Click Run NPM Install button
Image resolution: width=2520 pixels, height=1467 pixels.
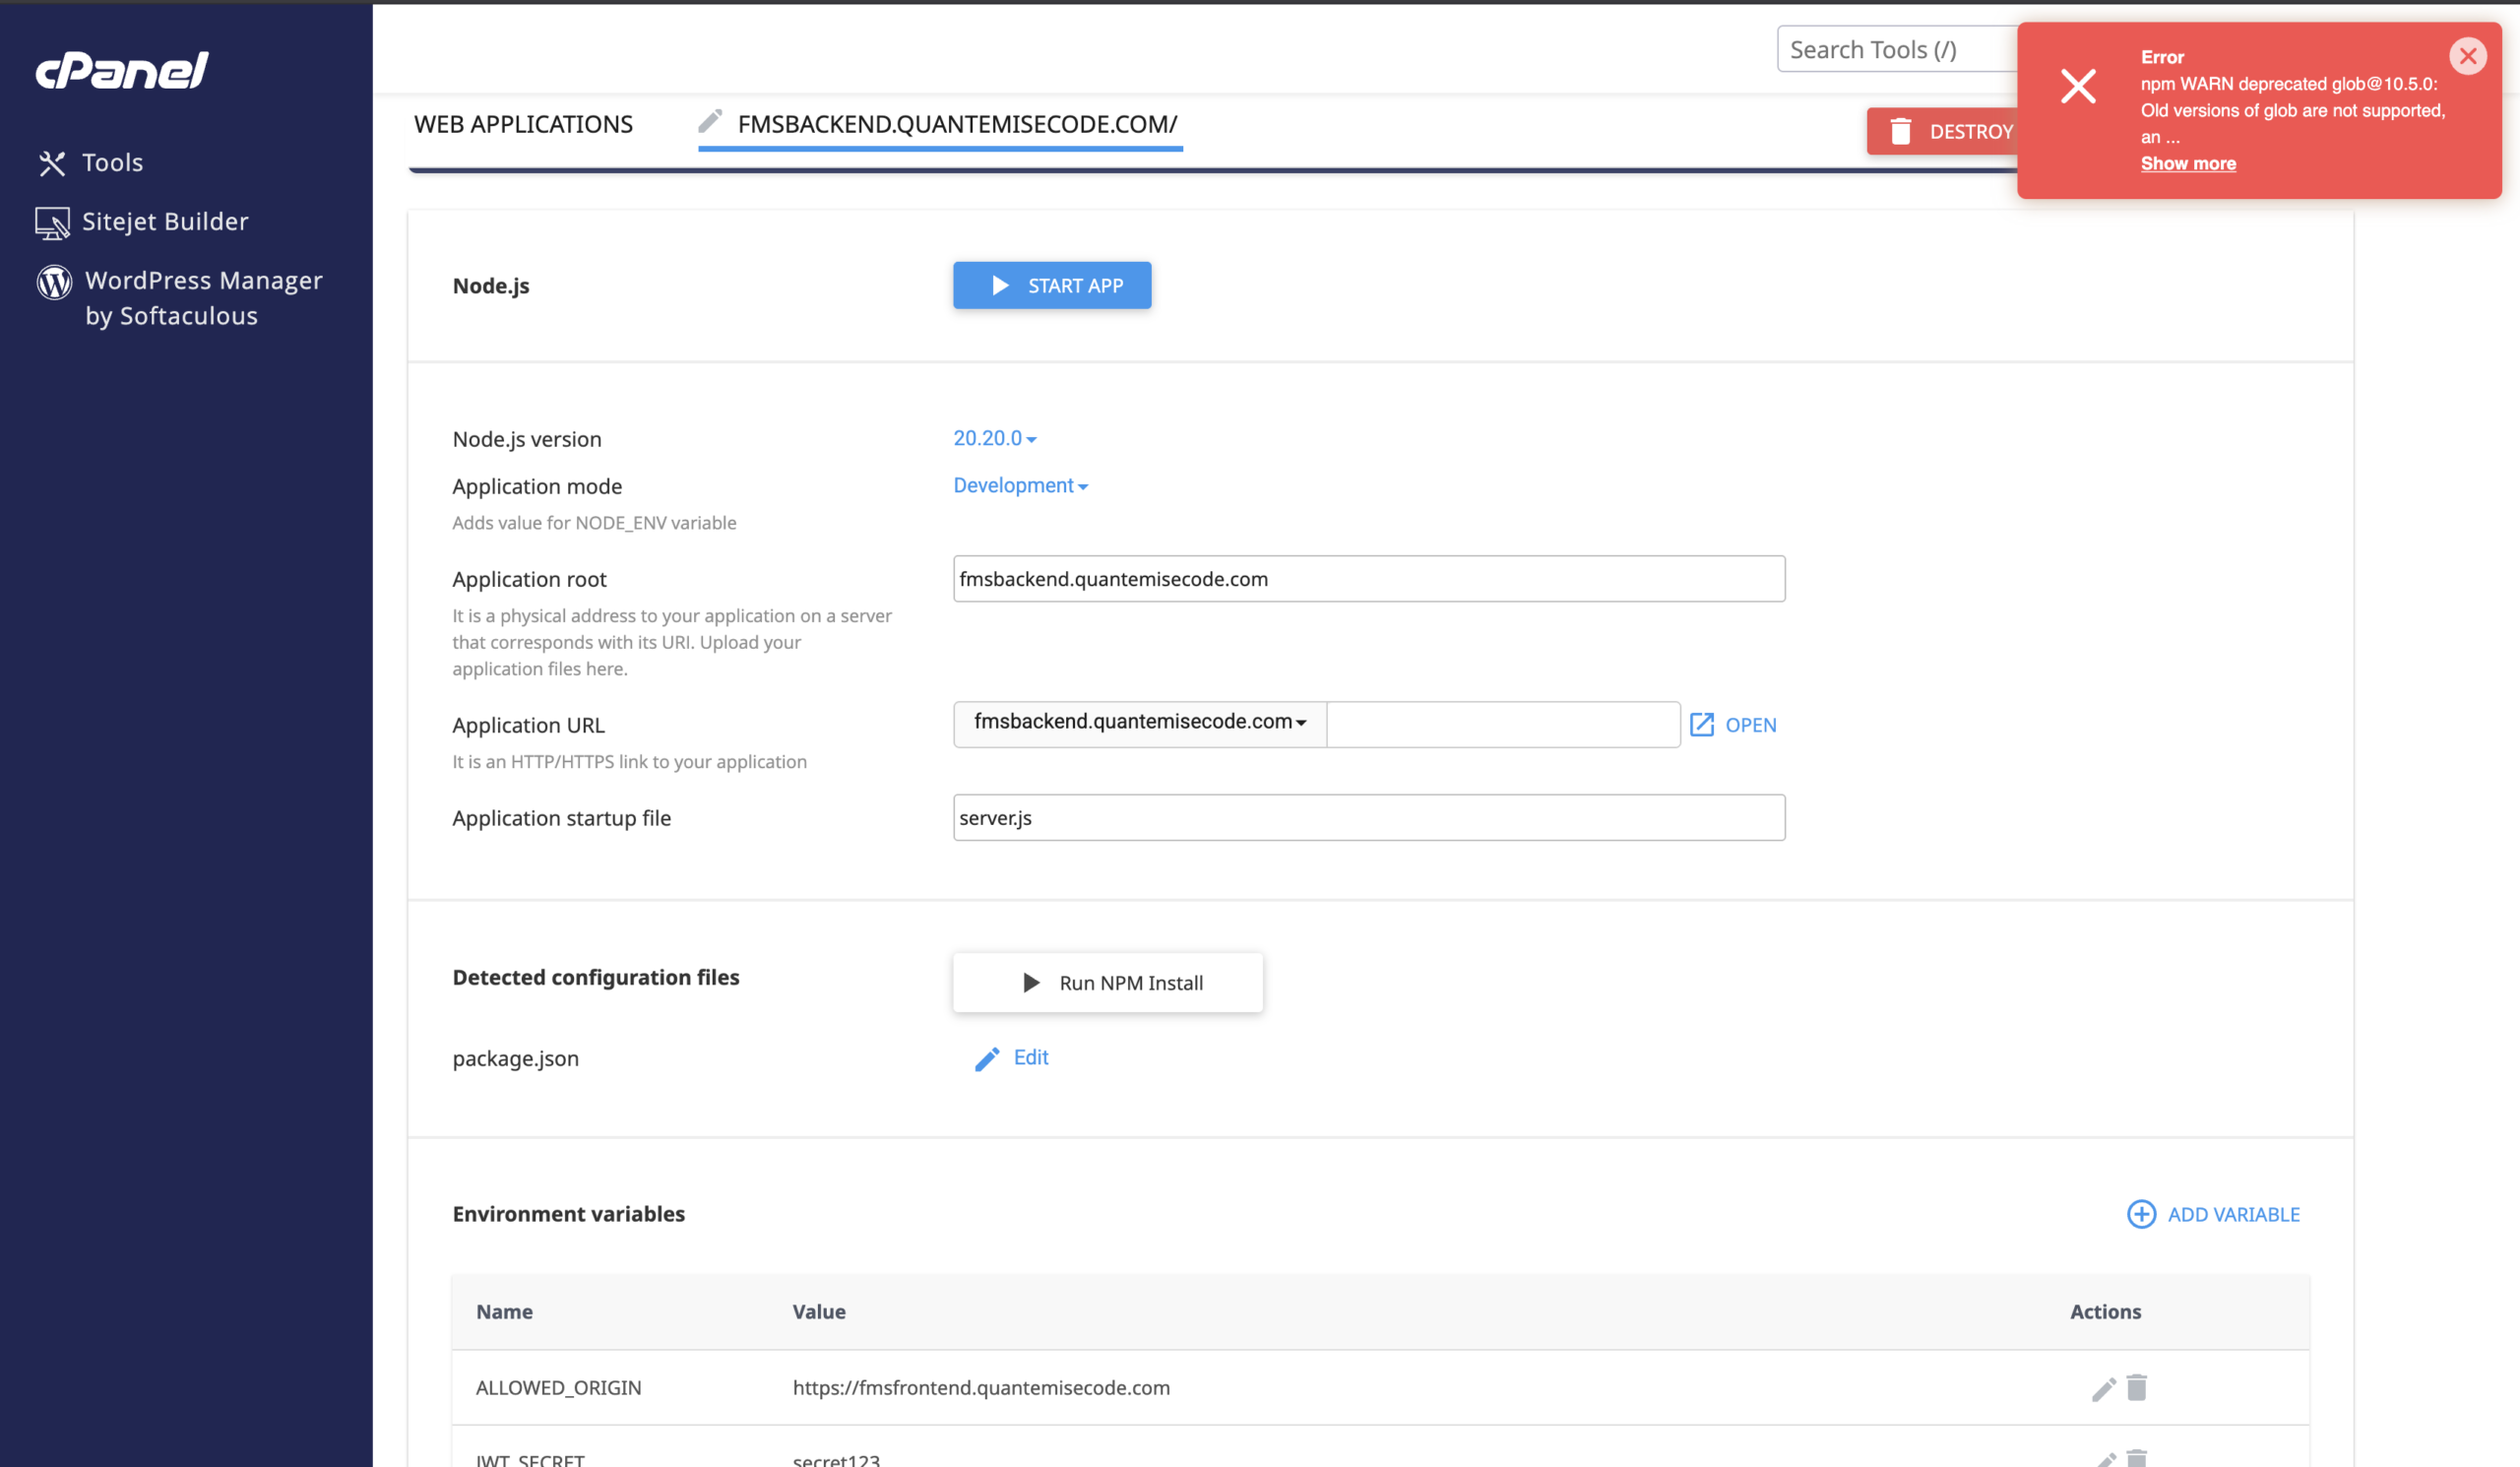click(1107, 983)
